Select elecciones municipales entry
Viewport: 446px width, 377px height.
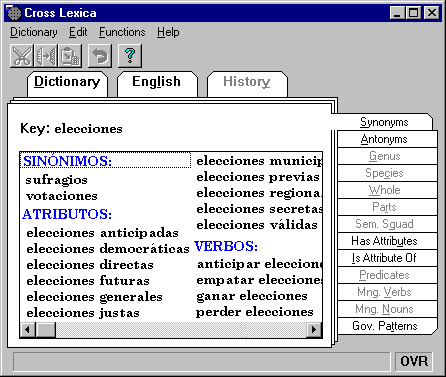(259, 161)
